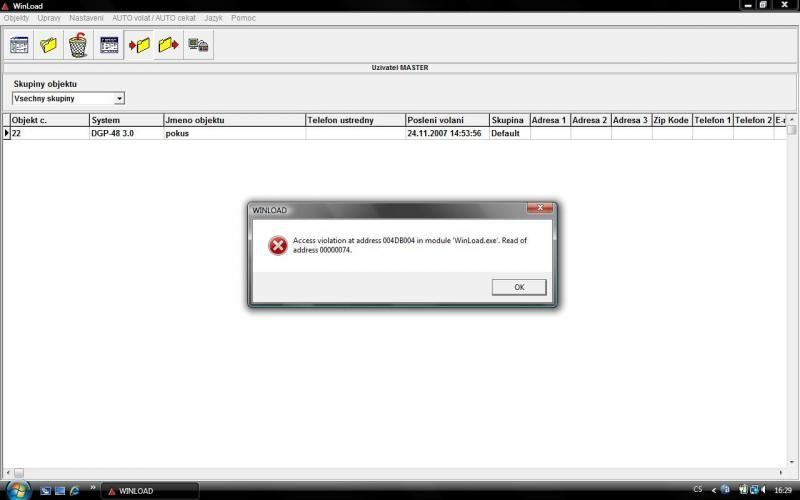Expand the Vsechny skupiny dropdown

coord(119,99)
